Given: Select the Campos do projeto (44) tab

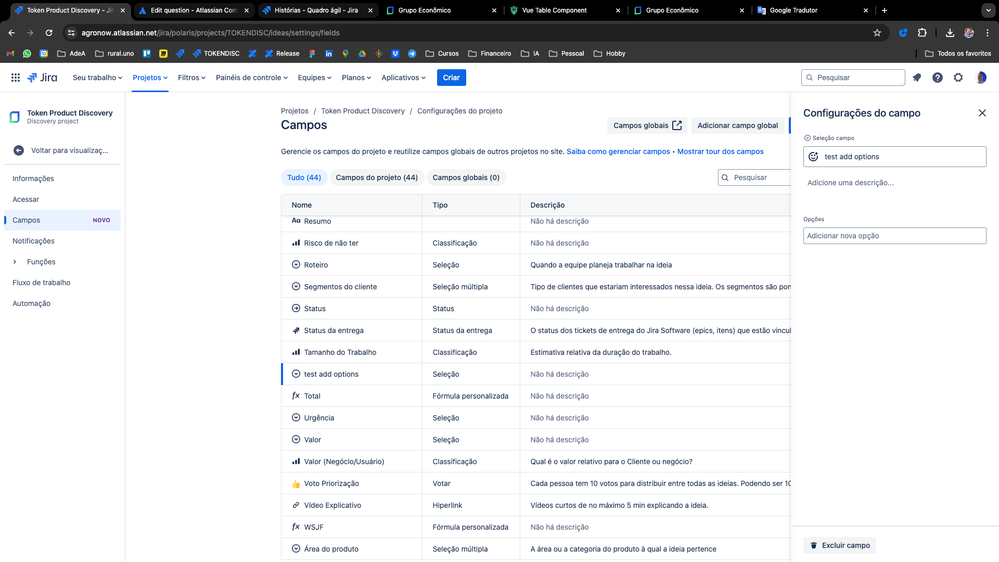Looking at the screenshot, I should pos(377,178).
